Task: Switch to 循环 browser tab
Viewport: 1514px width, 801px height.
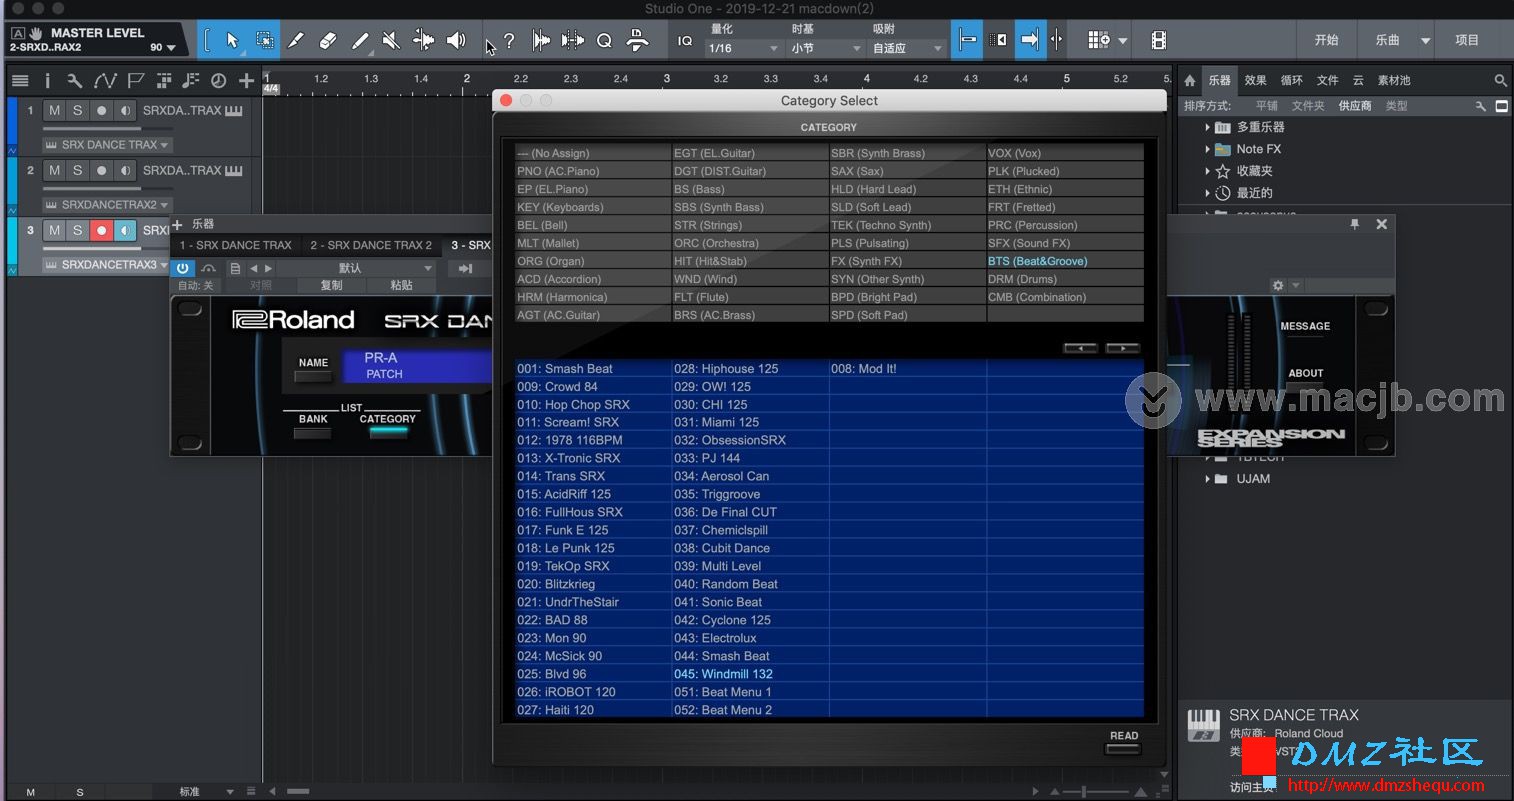Action: click(1292, 80)
